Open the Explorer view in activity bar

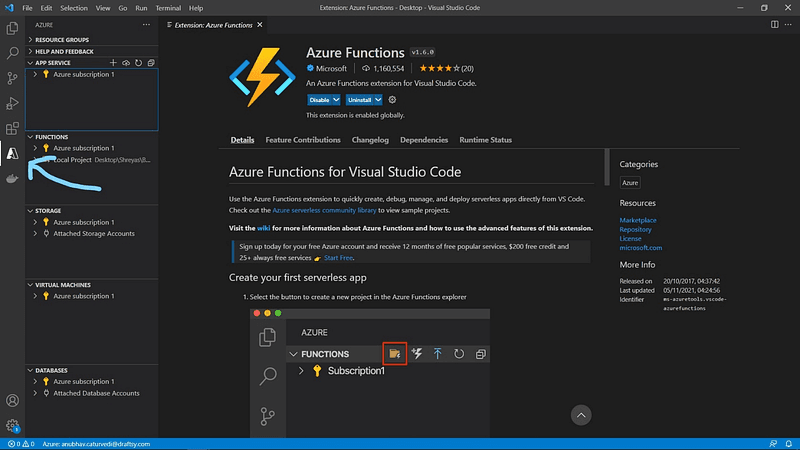(x=12, y=28)
